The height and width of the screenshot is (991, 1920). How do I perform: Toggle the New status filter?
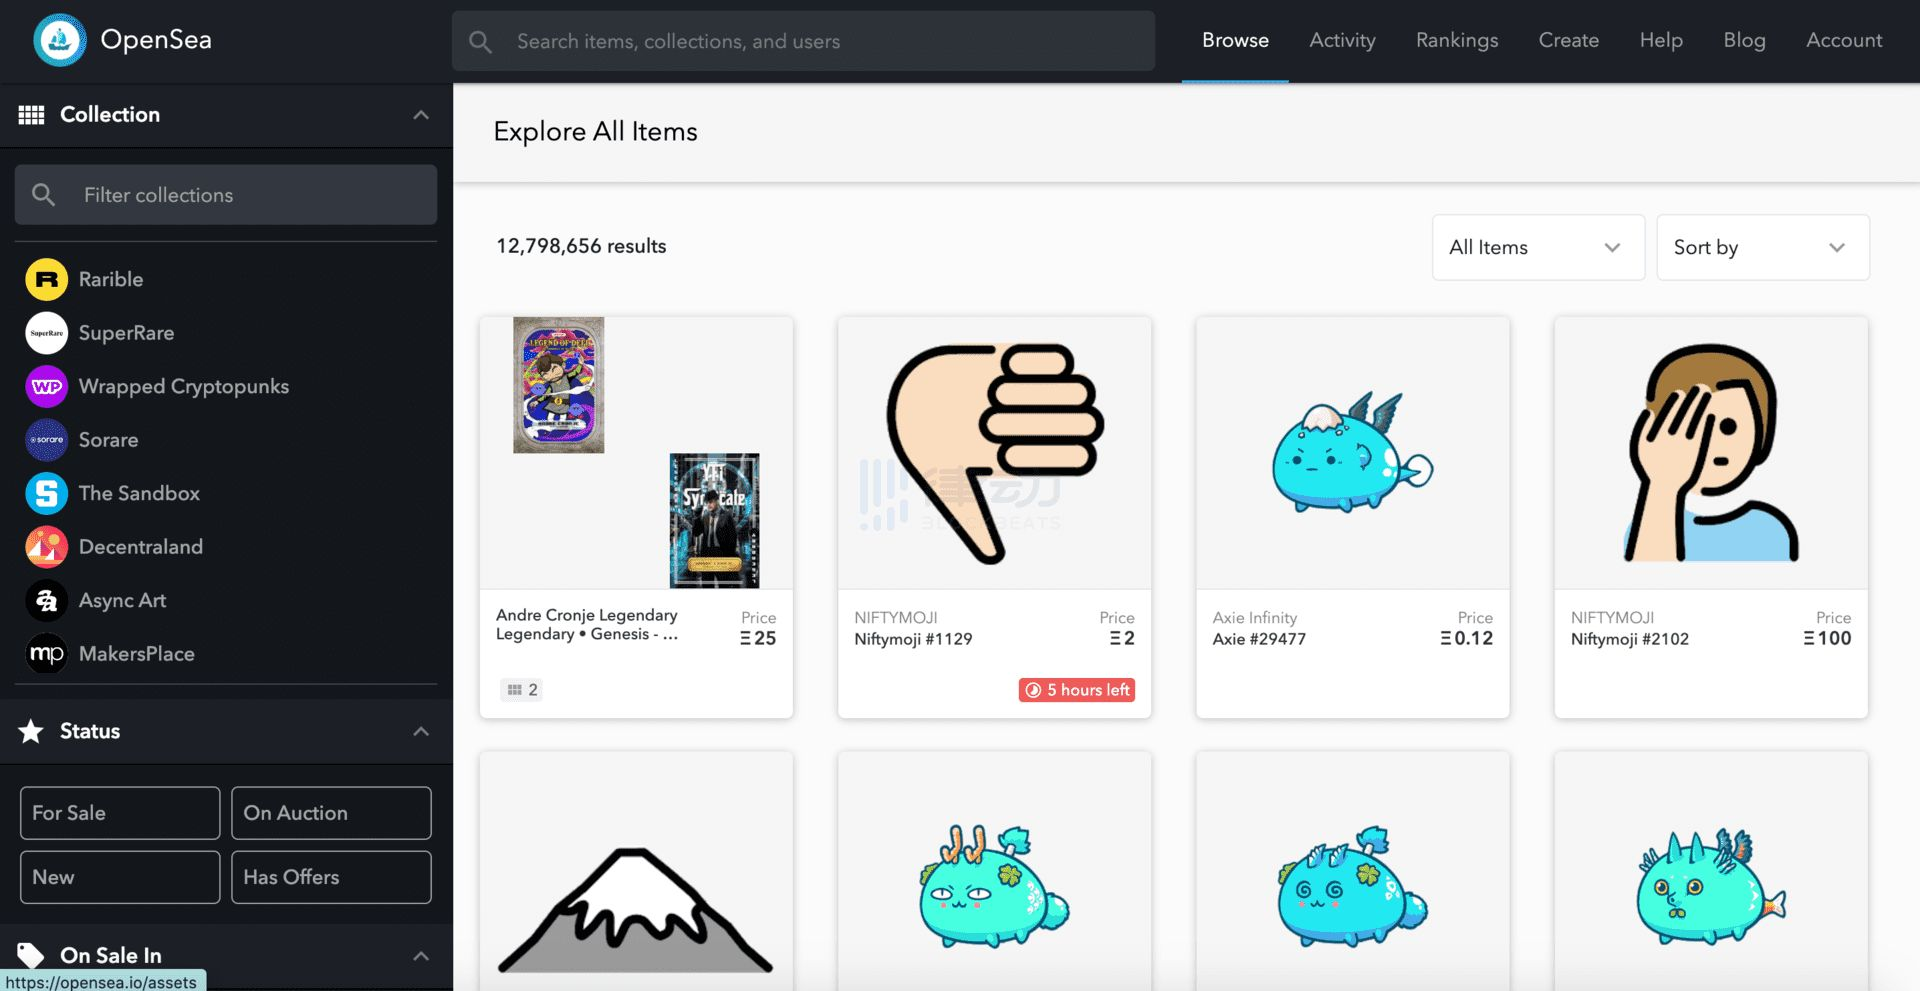click(x=120, y=877)
